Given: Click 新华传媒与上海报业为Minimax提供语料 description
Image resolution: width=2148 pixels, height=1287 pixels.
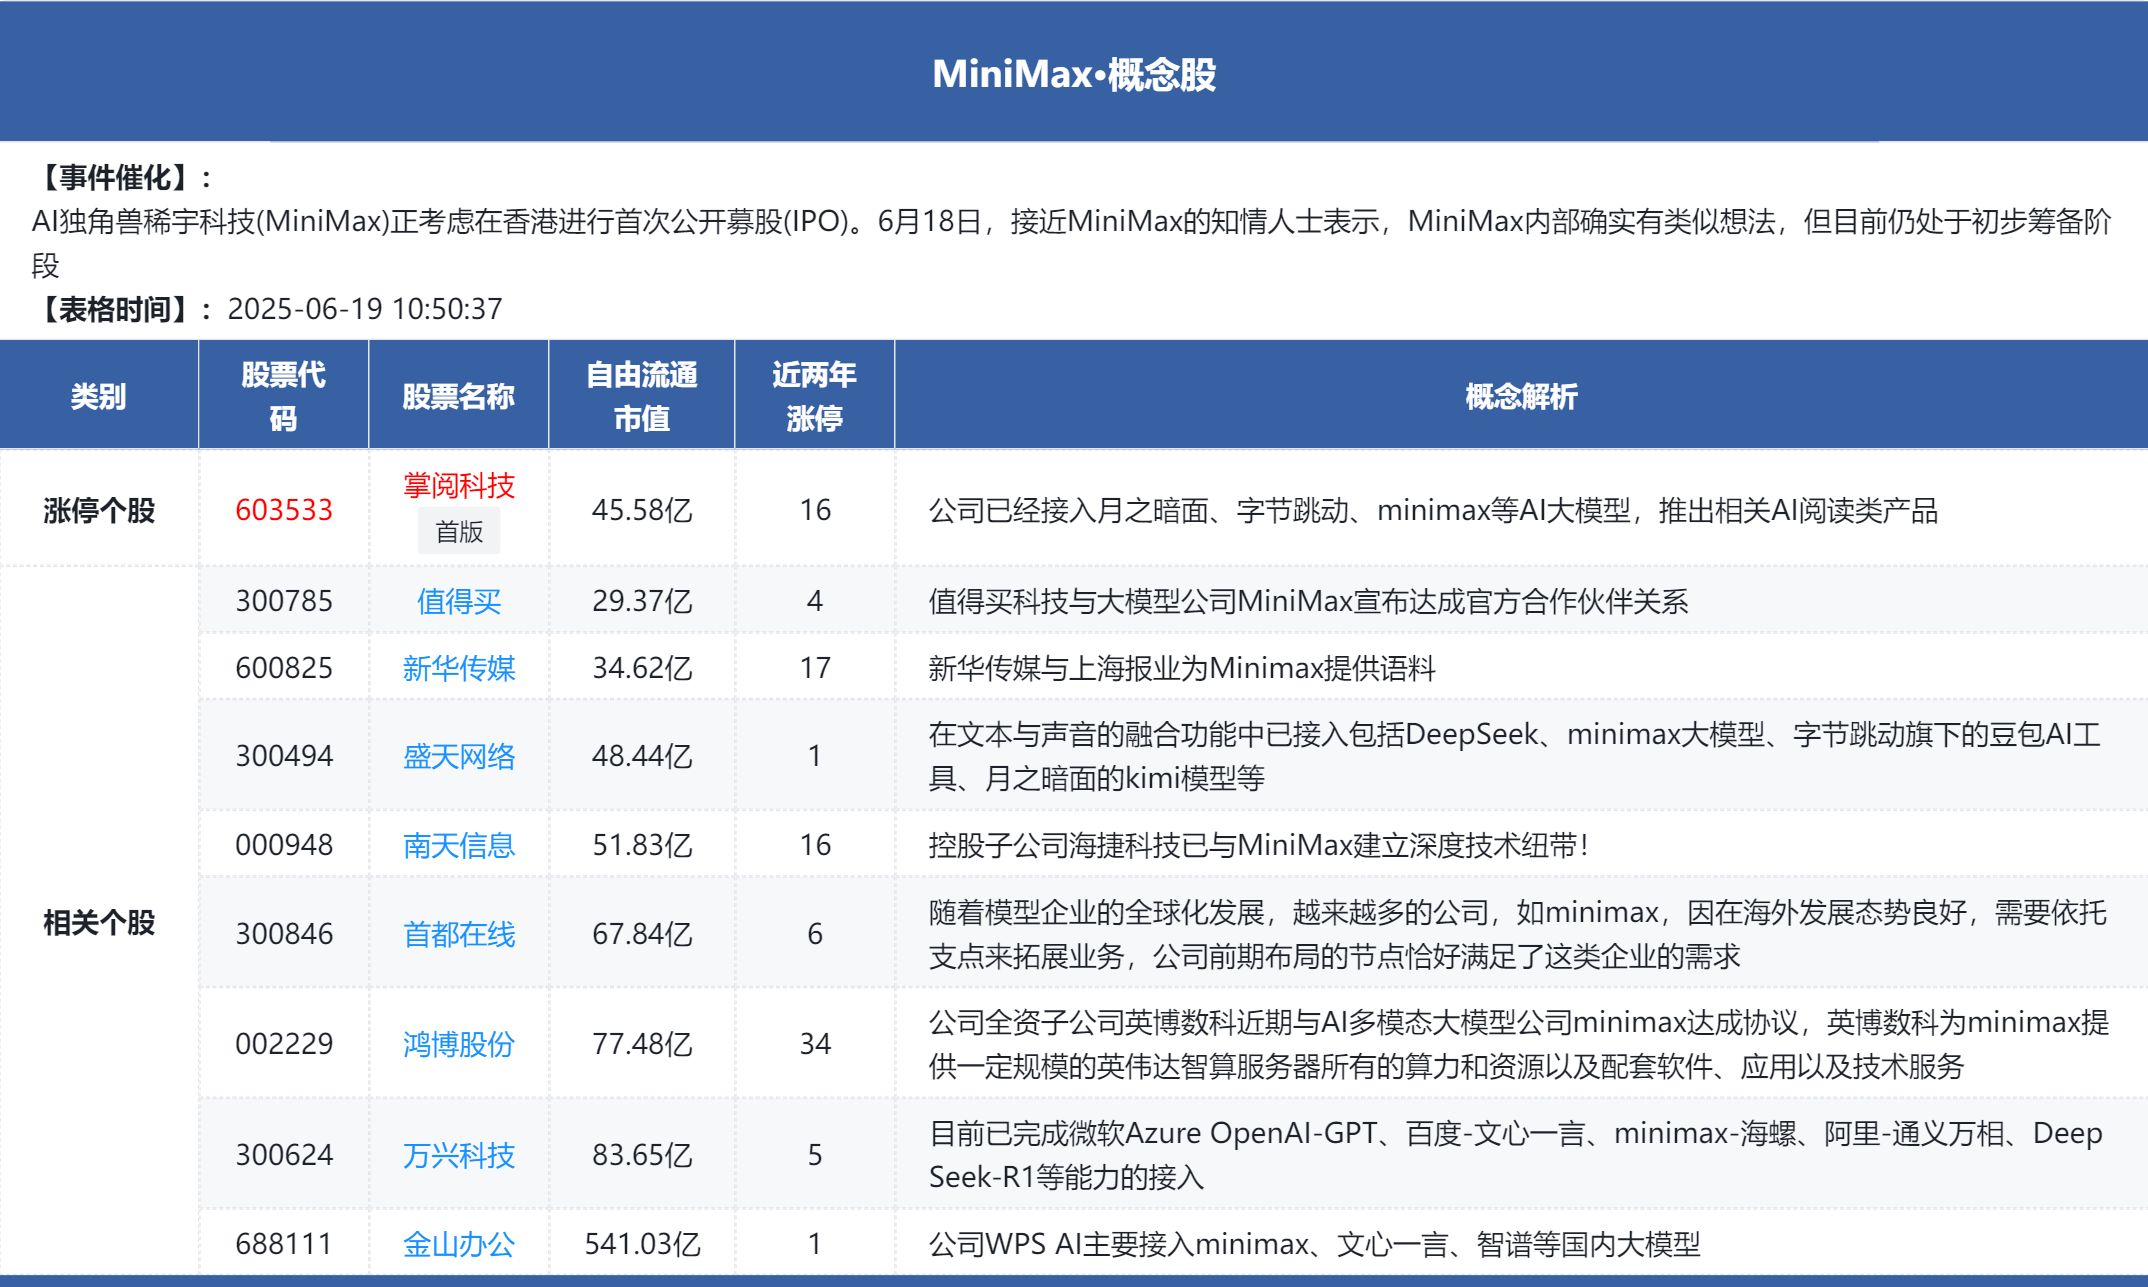Looking at the screenshot, I should pos(1182,668).
